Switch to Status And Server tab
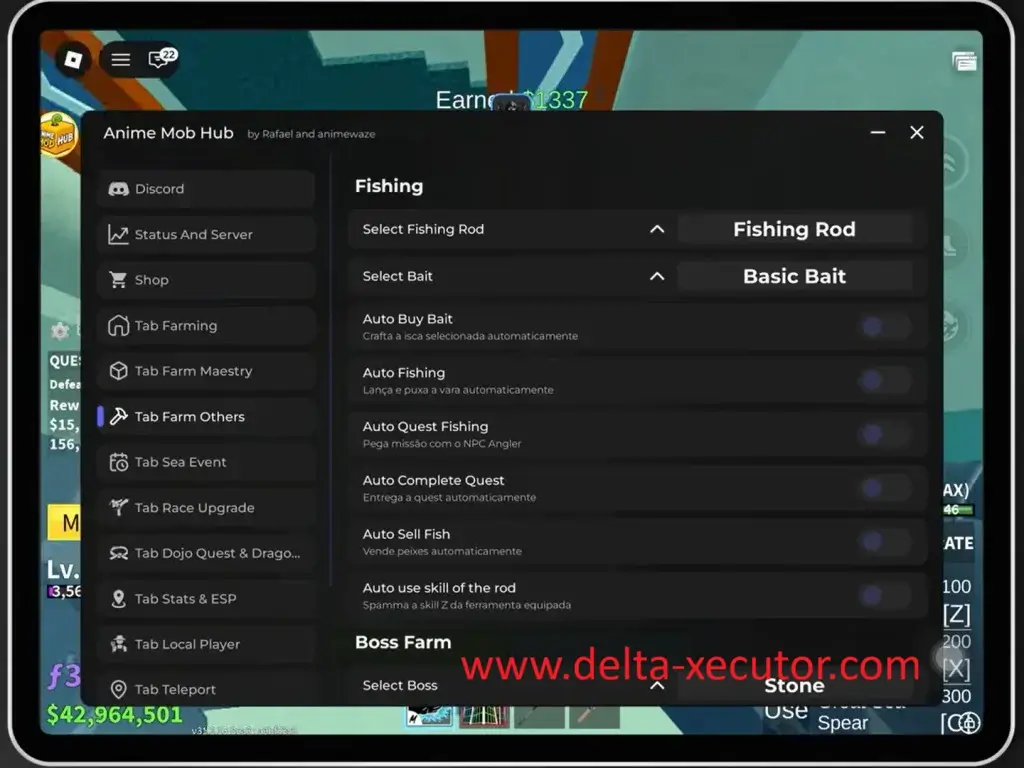 click(x=206, y=234)
